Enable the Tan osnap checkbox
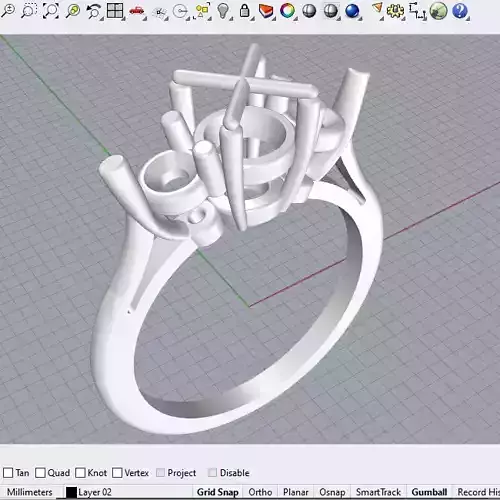The width and height of the screenshot is (500, 500). tap(8, 473)
